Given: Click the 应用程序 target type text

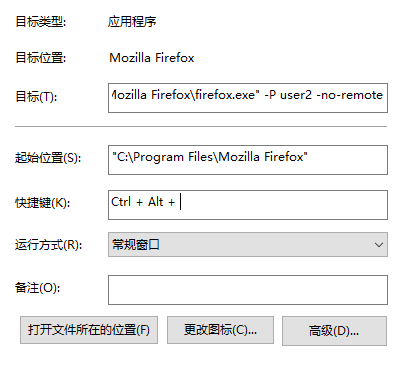Looking at the screenshot, I should click(132, 22).
